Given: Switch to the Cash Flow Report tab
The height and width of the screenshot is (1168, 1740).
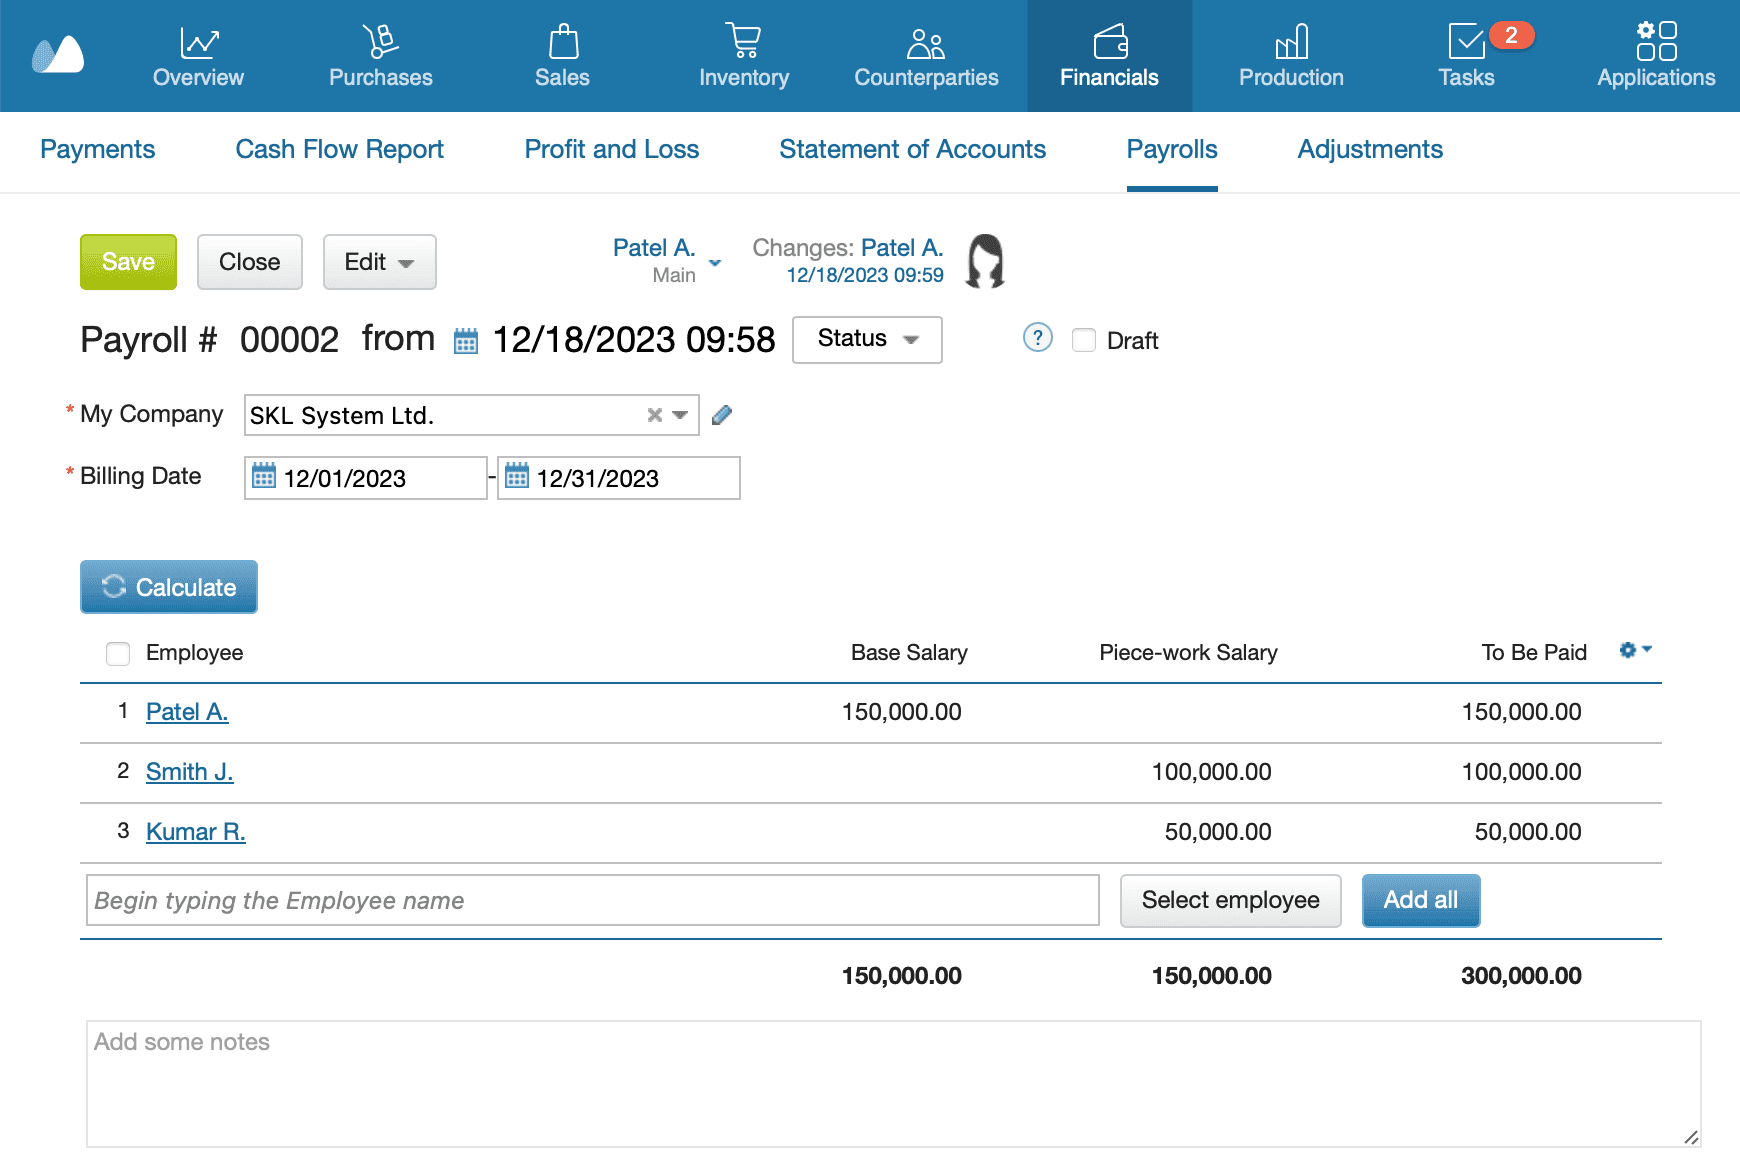Looking at the screenshot, I should 339,150.
